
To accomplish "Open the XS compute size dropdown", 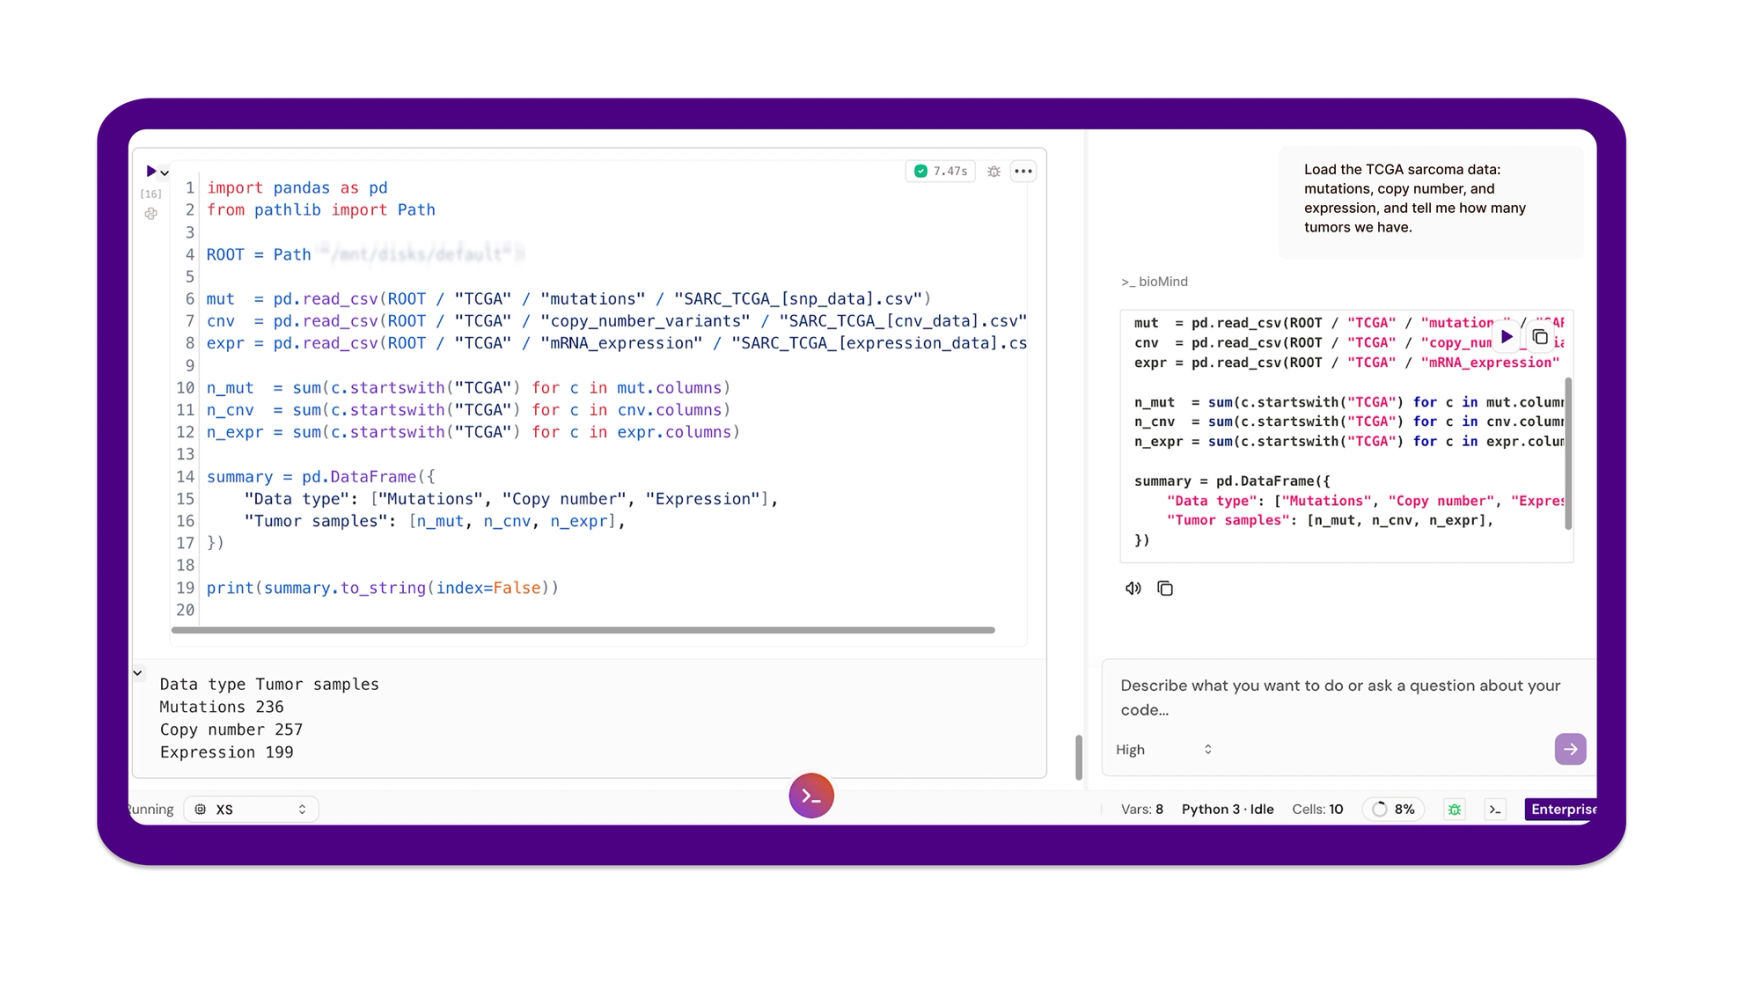I will [251, 809].
